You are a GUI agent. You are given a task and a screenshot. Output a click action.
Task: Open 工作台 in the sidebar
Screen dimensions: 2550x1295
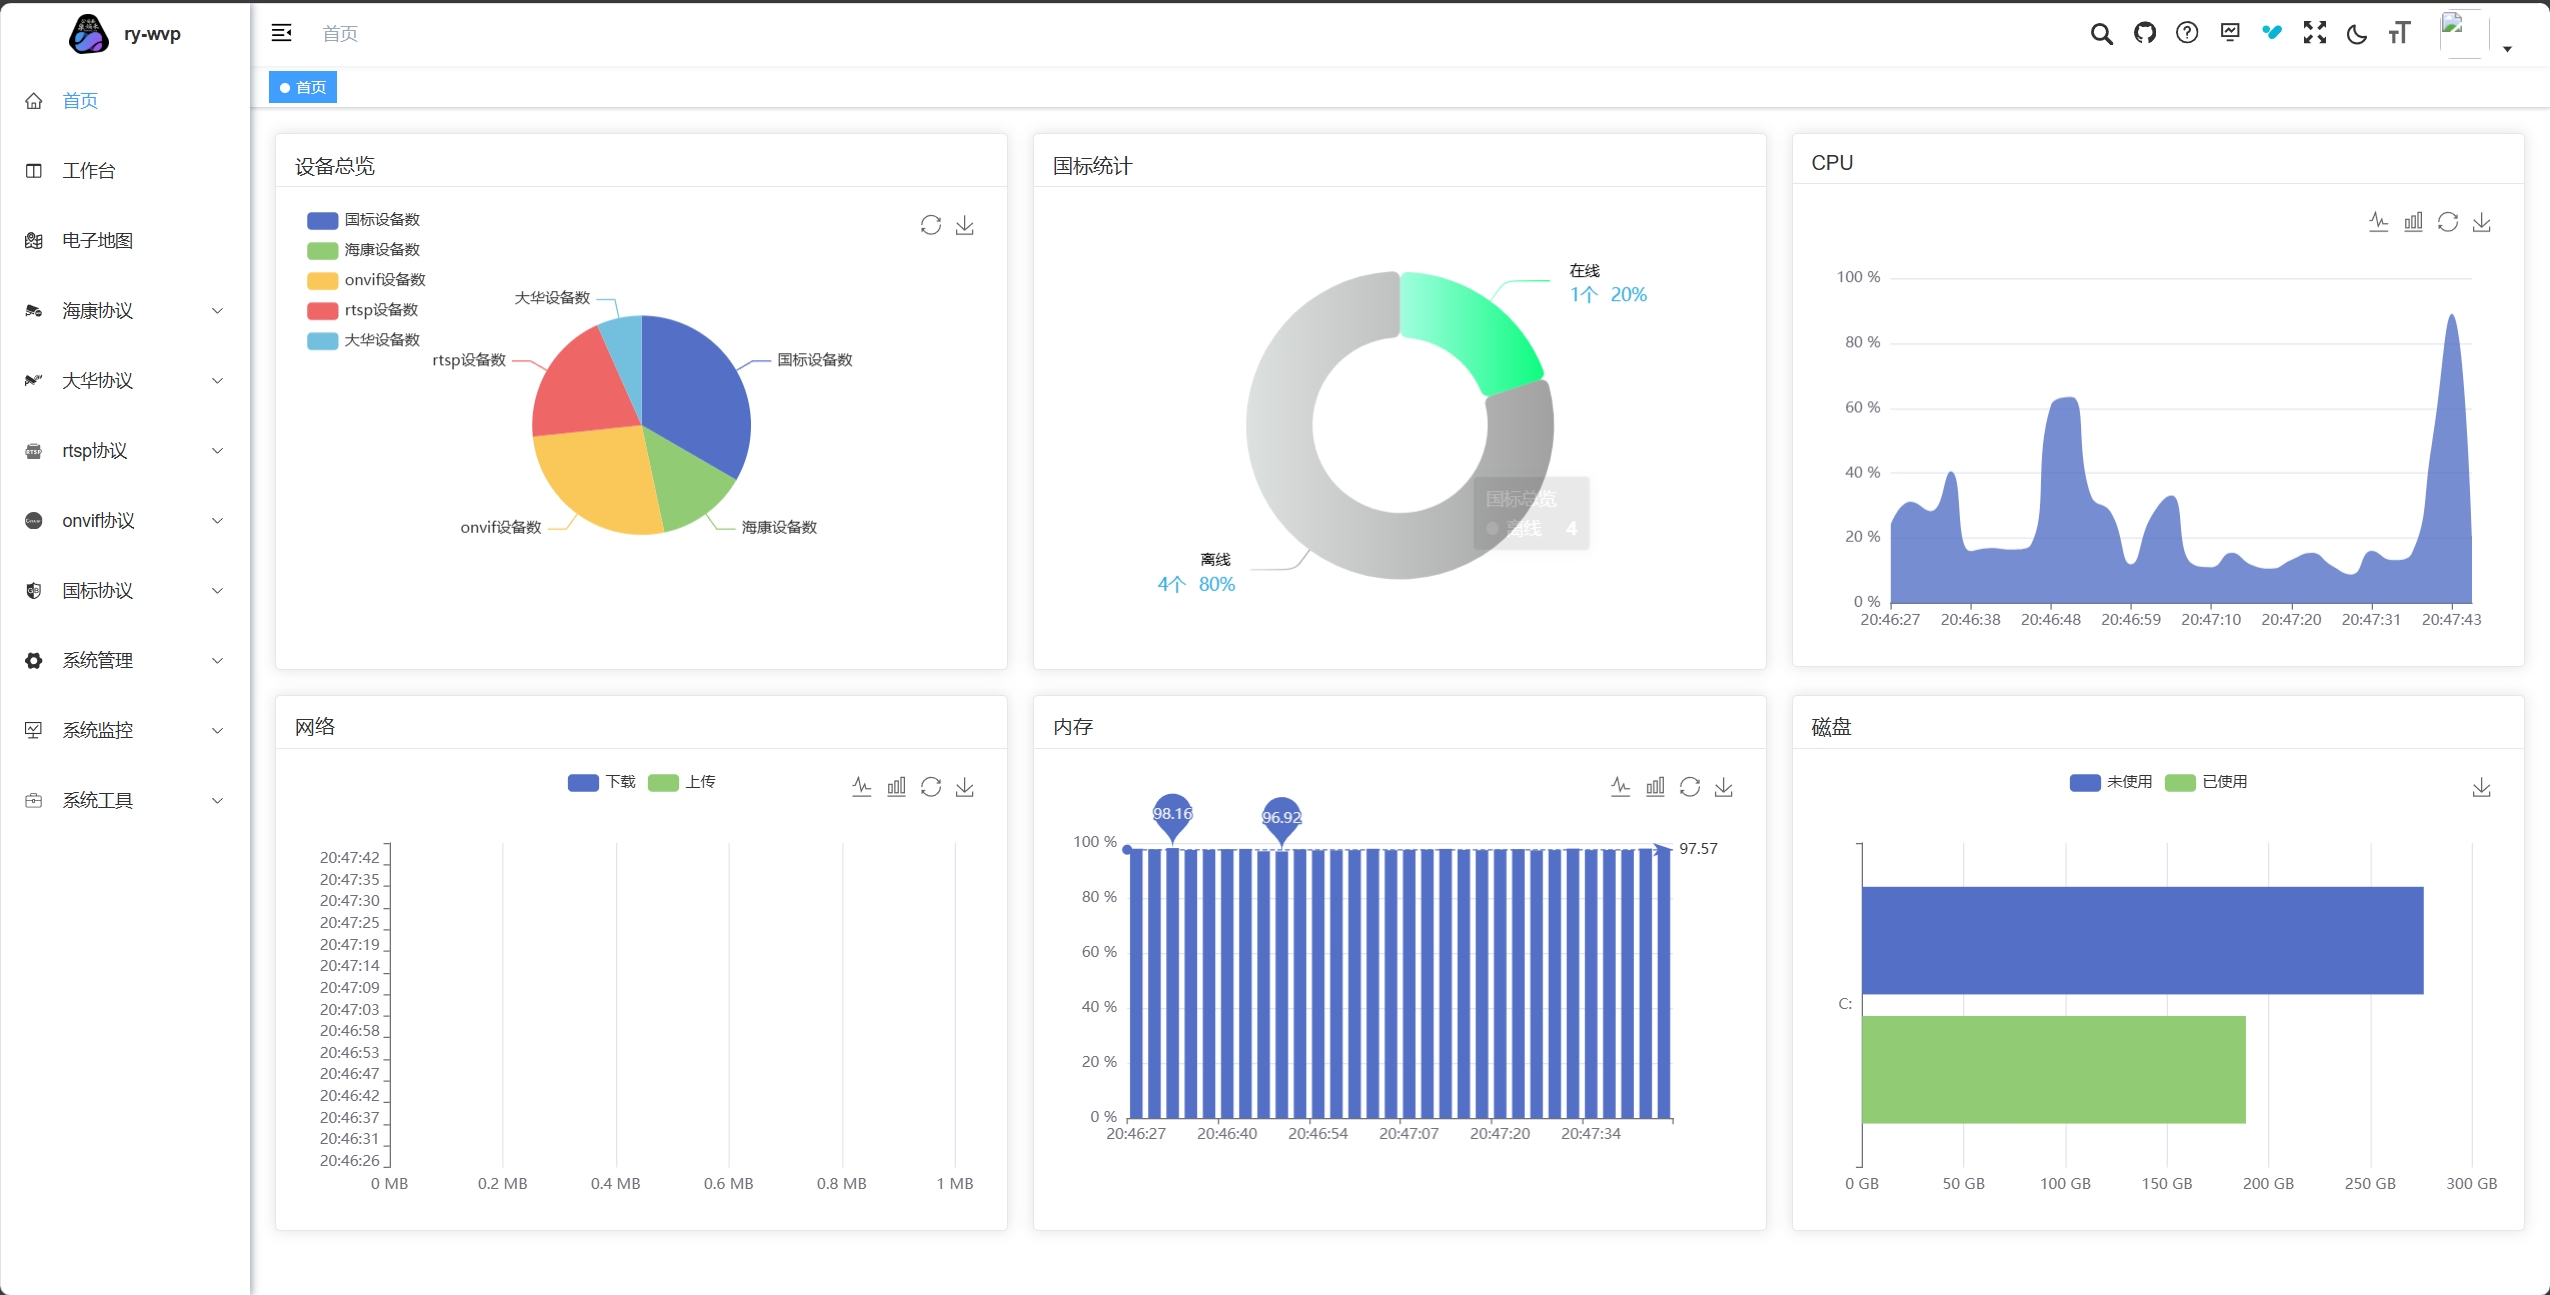(x=88, y=171)
